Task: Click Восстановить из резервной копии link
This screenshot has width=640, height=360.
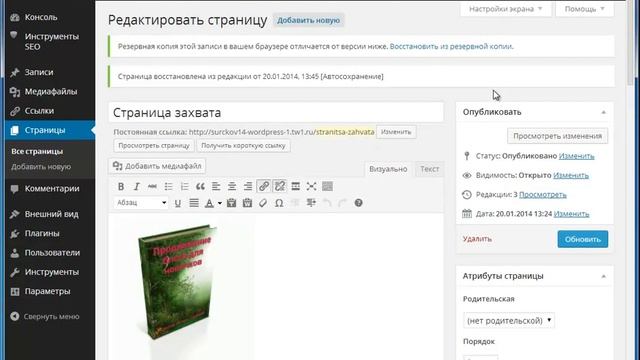Action: 451,47
